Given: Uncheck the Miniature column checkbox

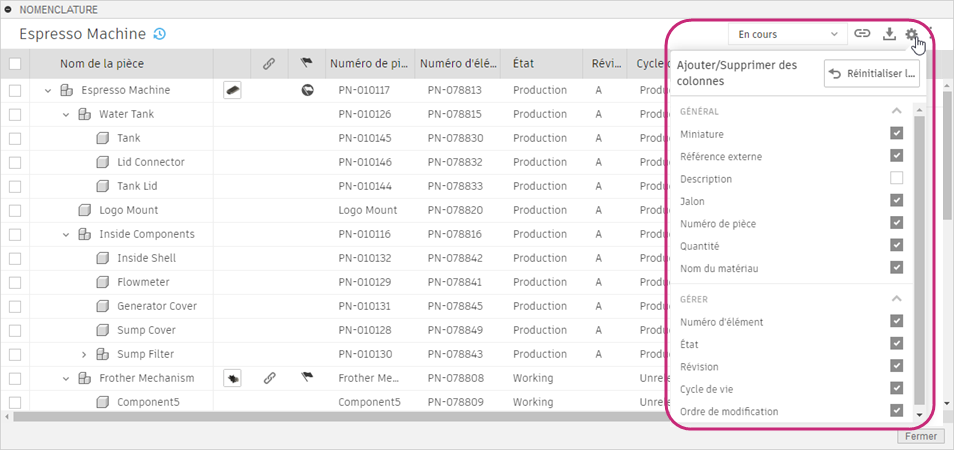Looking at the screenshot, I should [896, 134].
